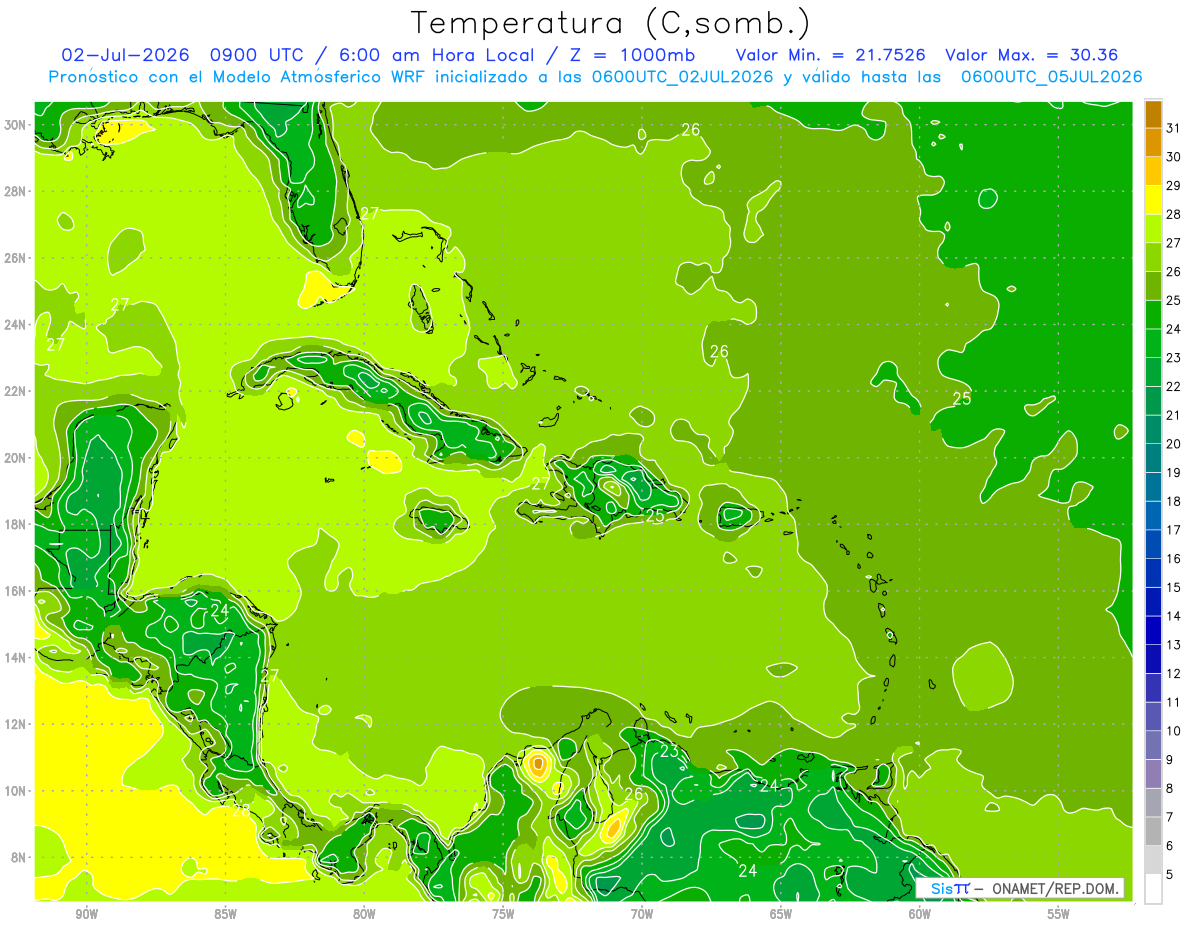
Task: Click the white swatch below 5 on colorbar
Action: tap(1153, 889)
